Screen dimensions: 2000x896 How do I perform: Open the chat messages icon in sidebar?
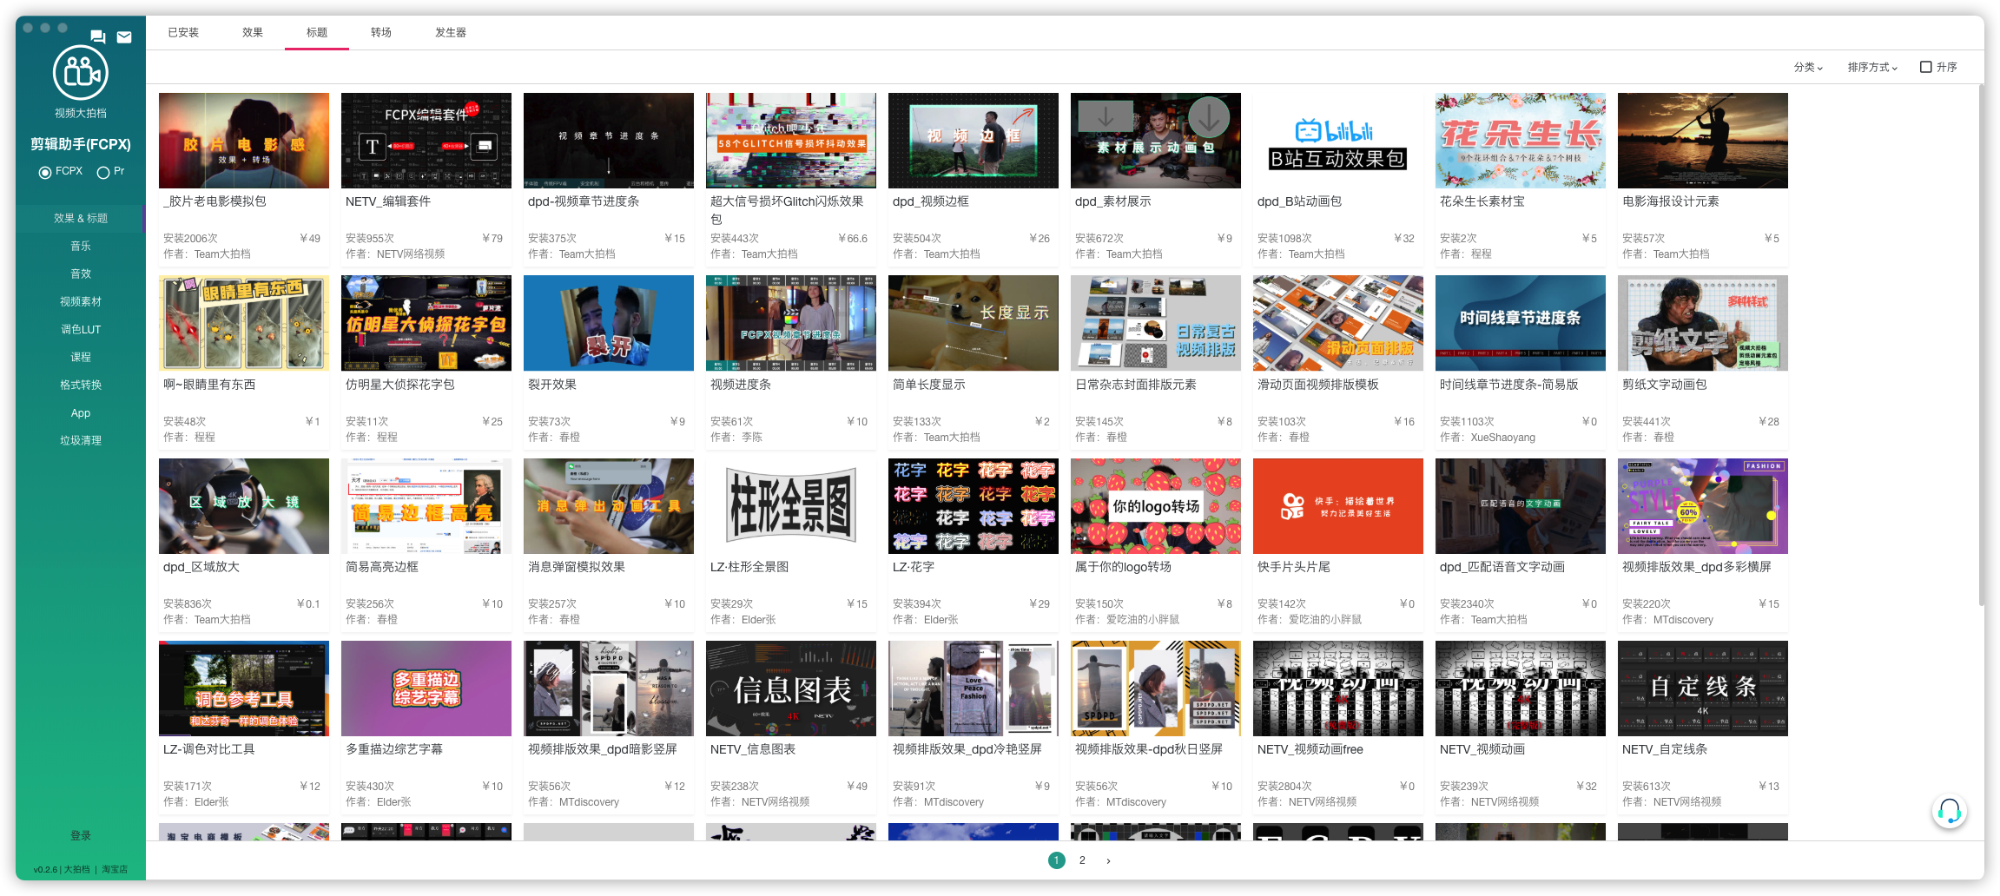97,37
